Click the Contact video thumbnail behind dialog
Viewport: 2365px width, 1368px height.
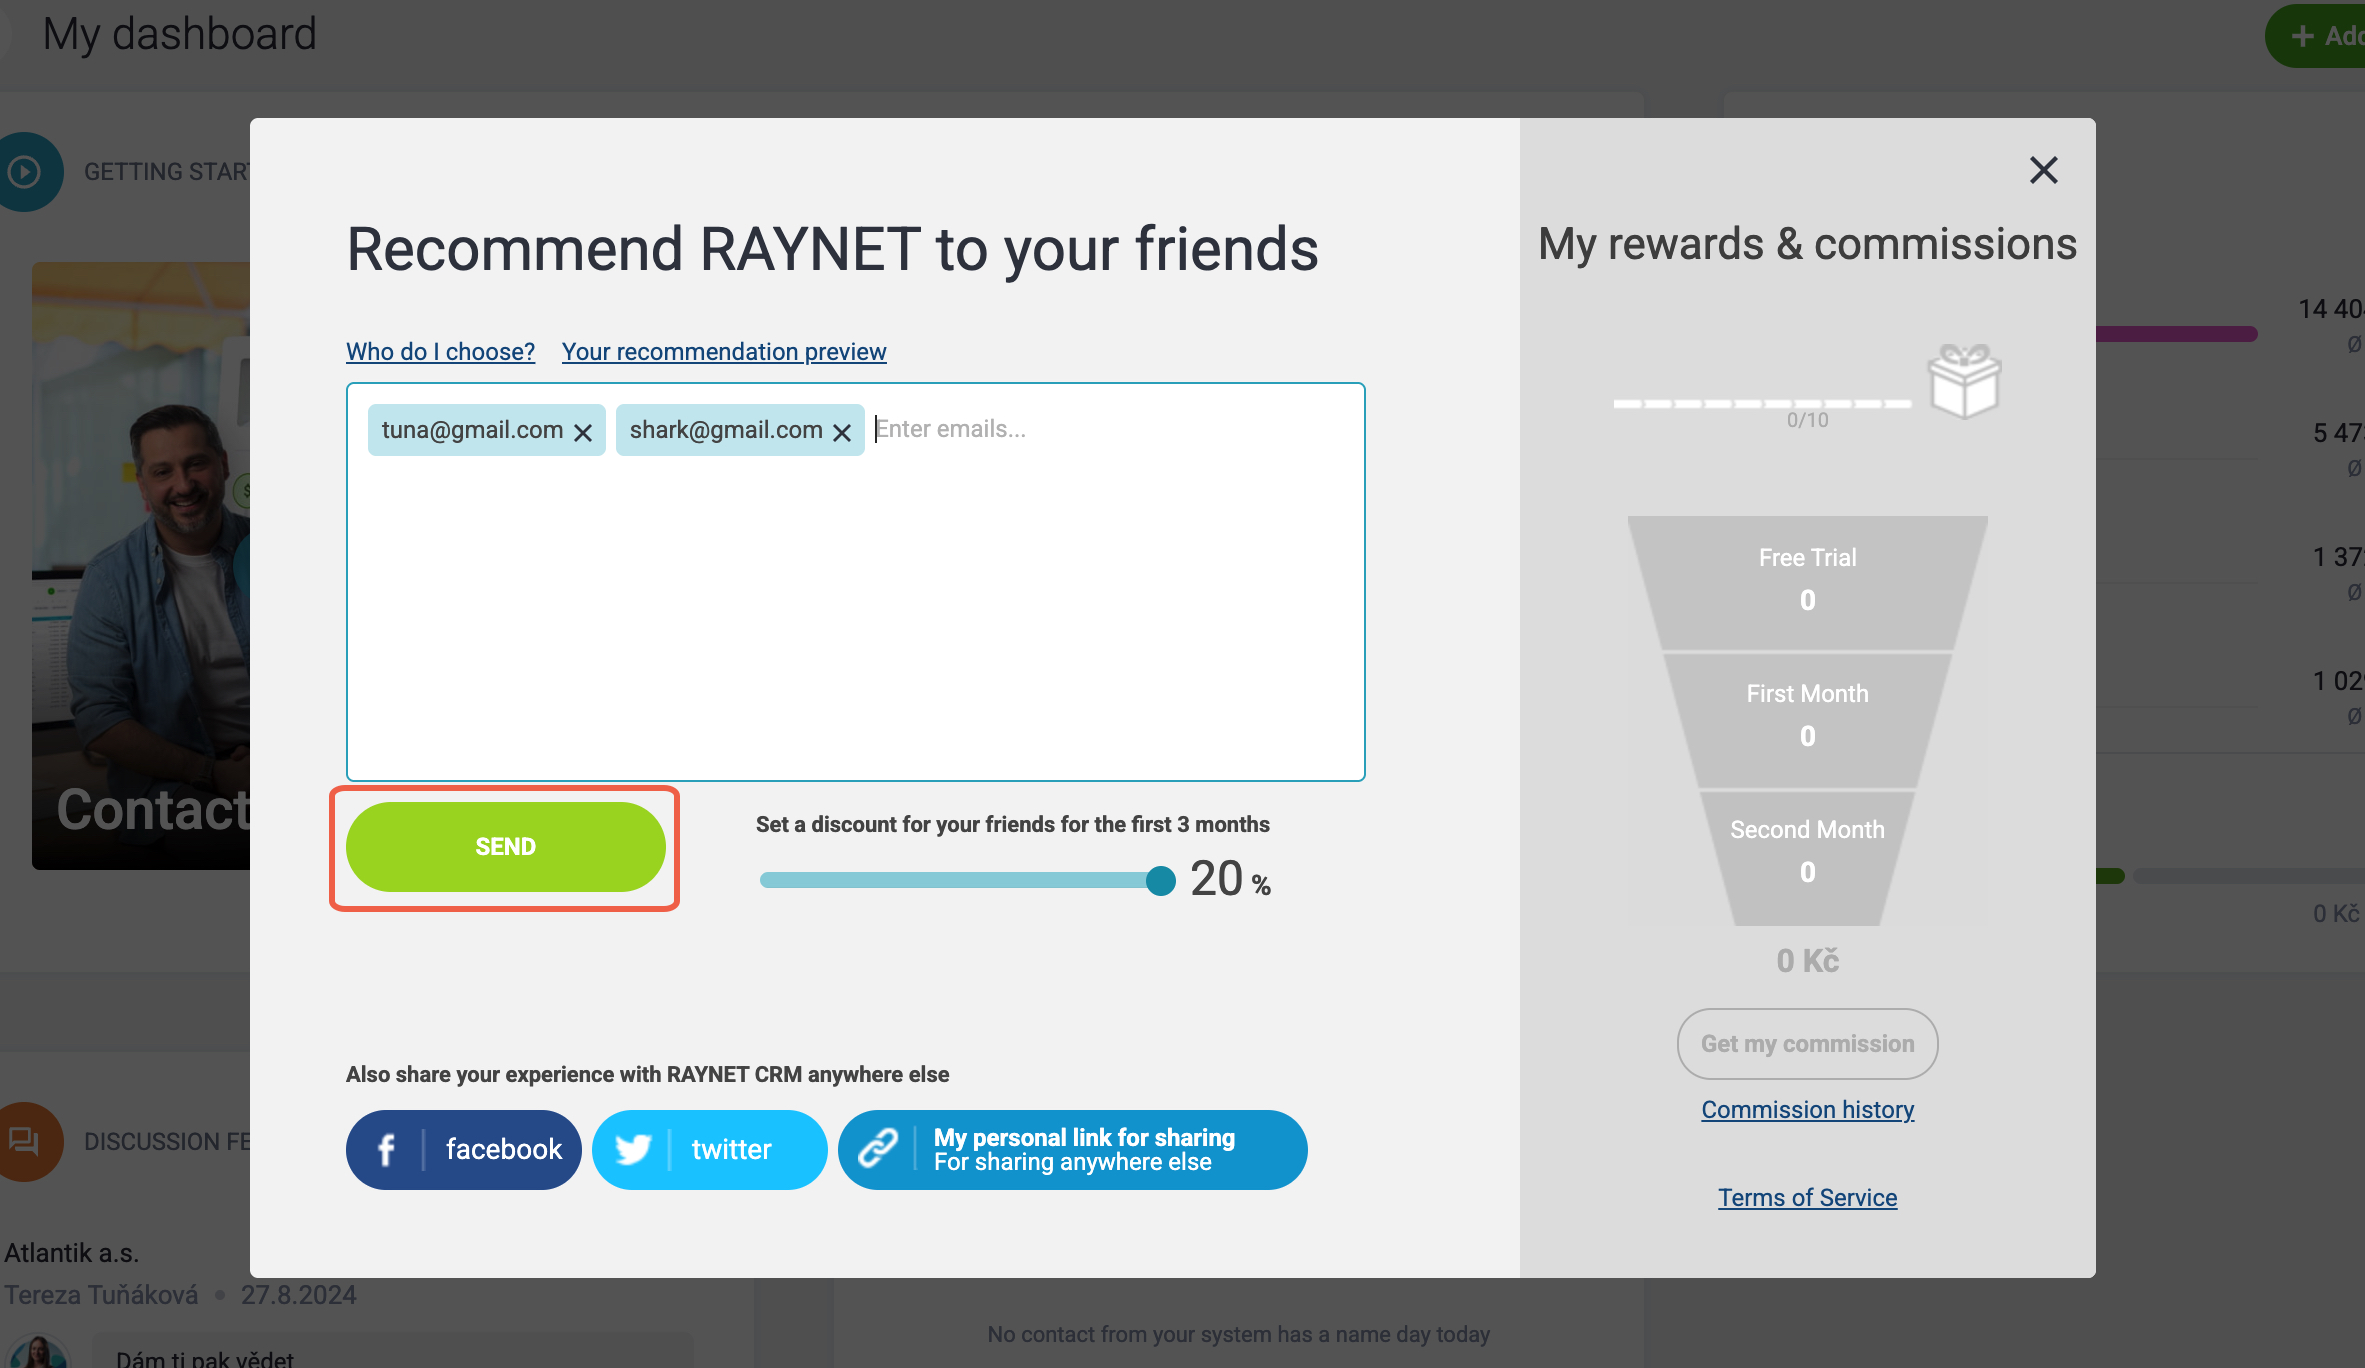(141, 565)
